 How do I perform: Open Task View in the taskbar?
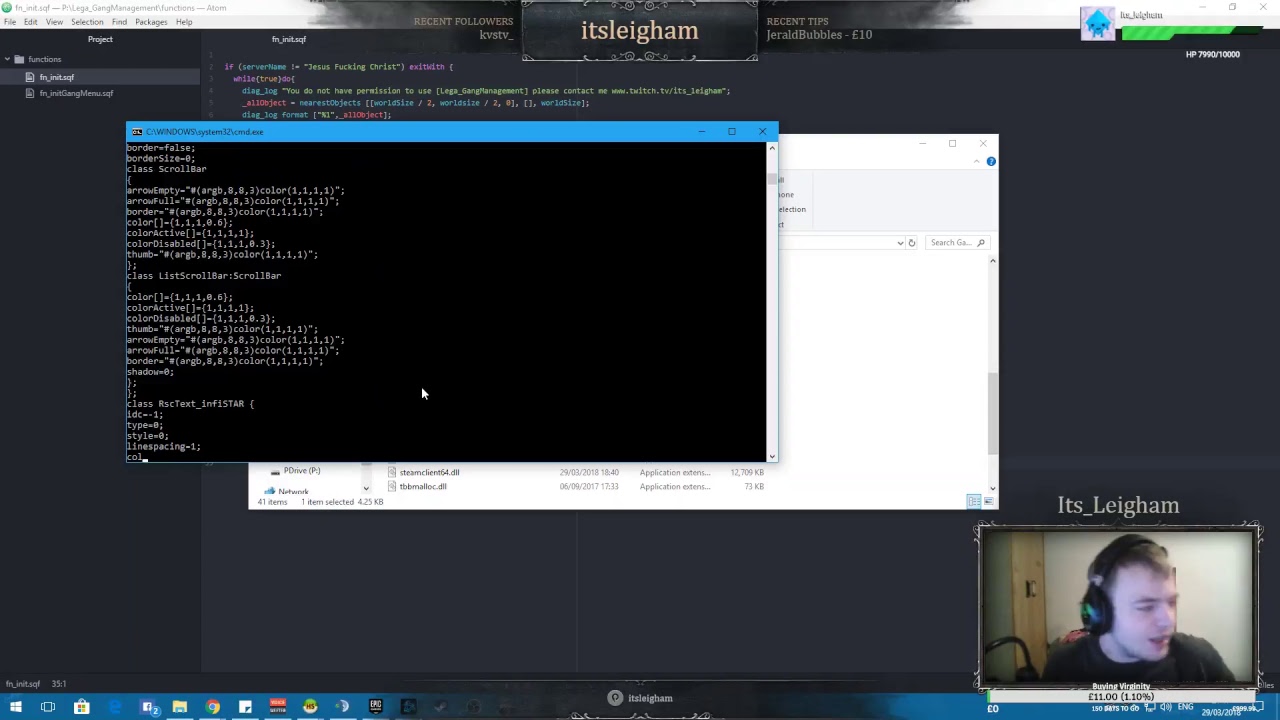tap(48, 708)
